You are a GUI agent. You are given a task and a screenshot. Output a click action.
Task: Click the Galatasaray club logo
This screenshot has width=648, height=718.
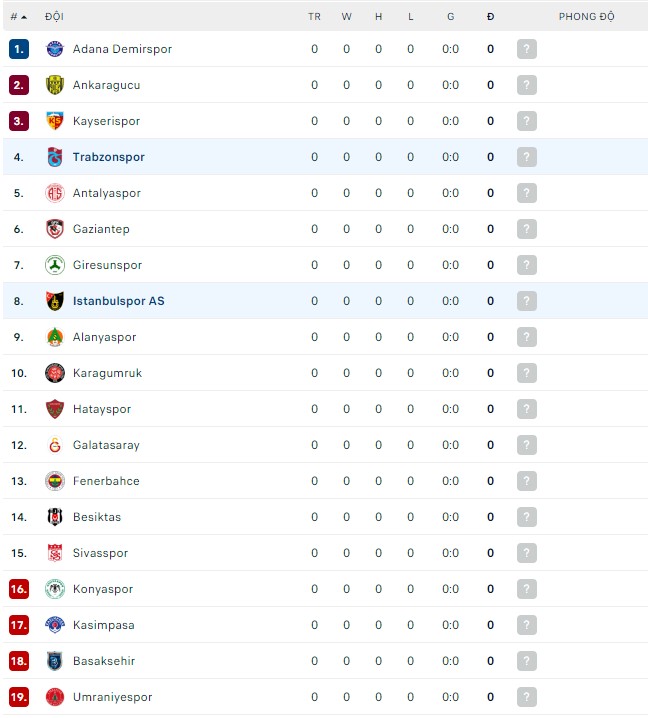55,445
